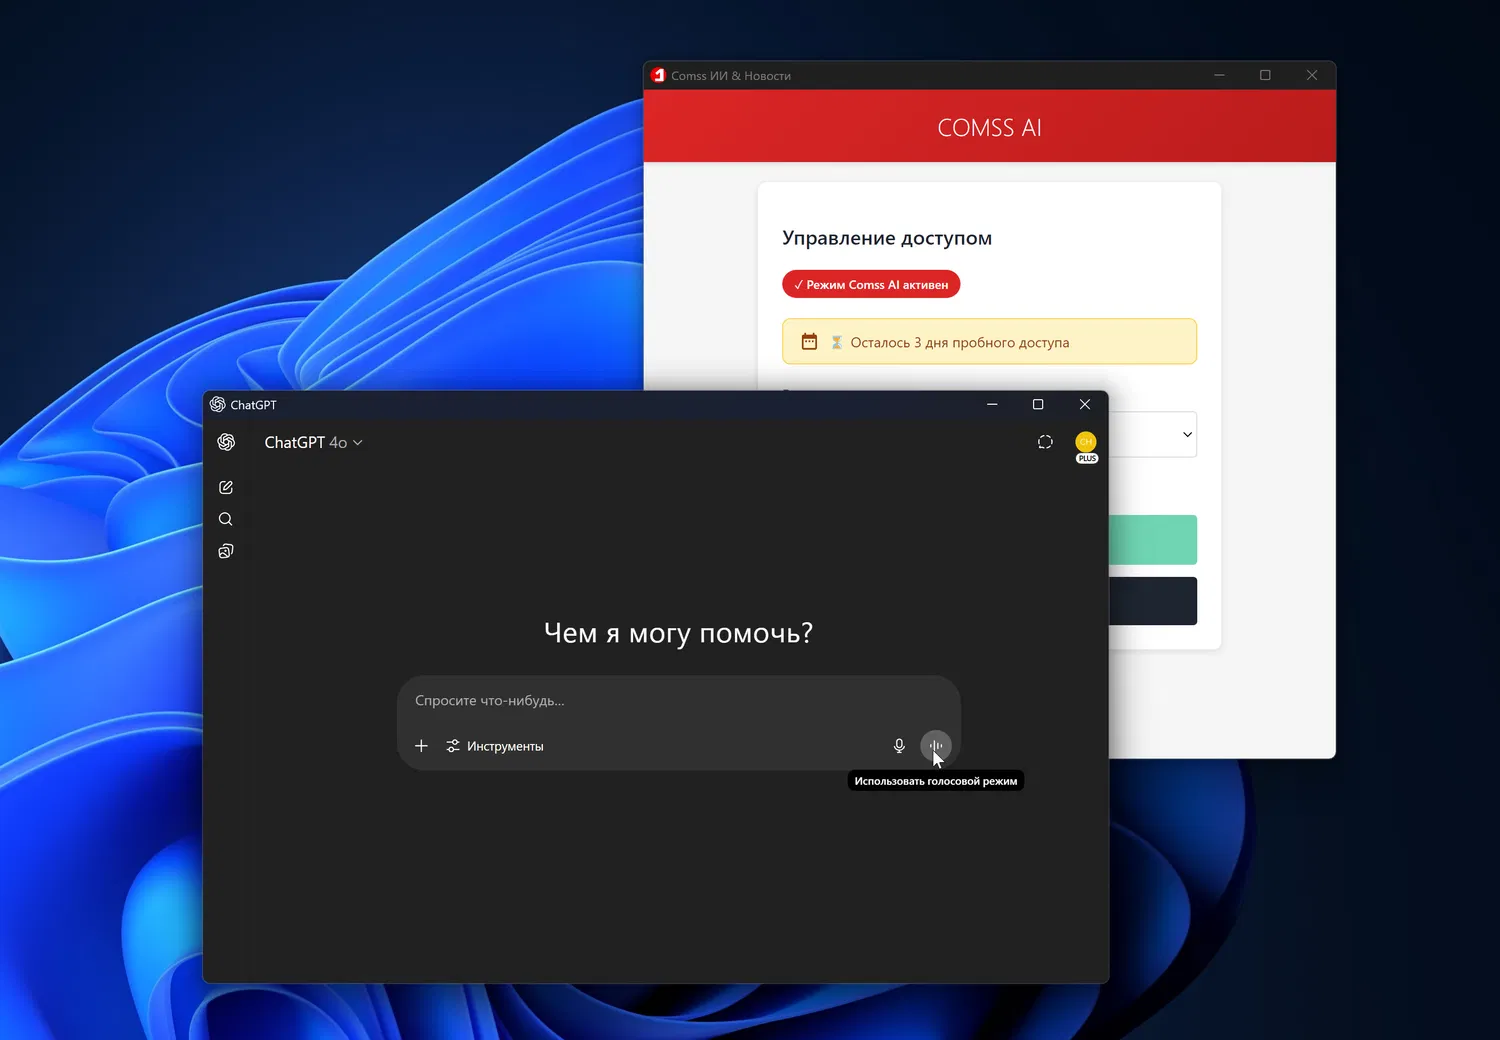Screen dimensions: 1500x1040
Task: Click the plus icon to attach files
Action: tap(421, 746)
